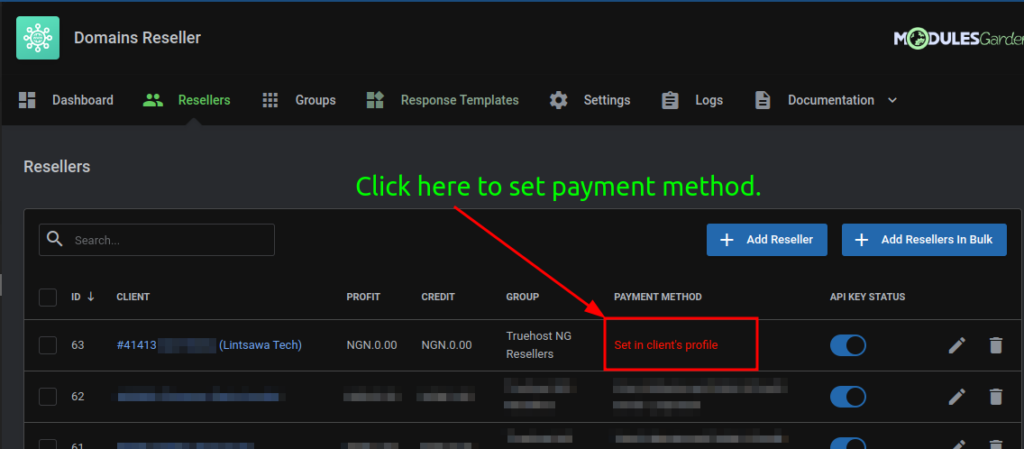Check the box for reseller 62
Image resolution: width=1024 pixels, height=449 pixels.
(48, 396)
